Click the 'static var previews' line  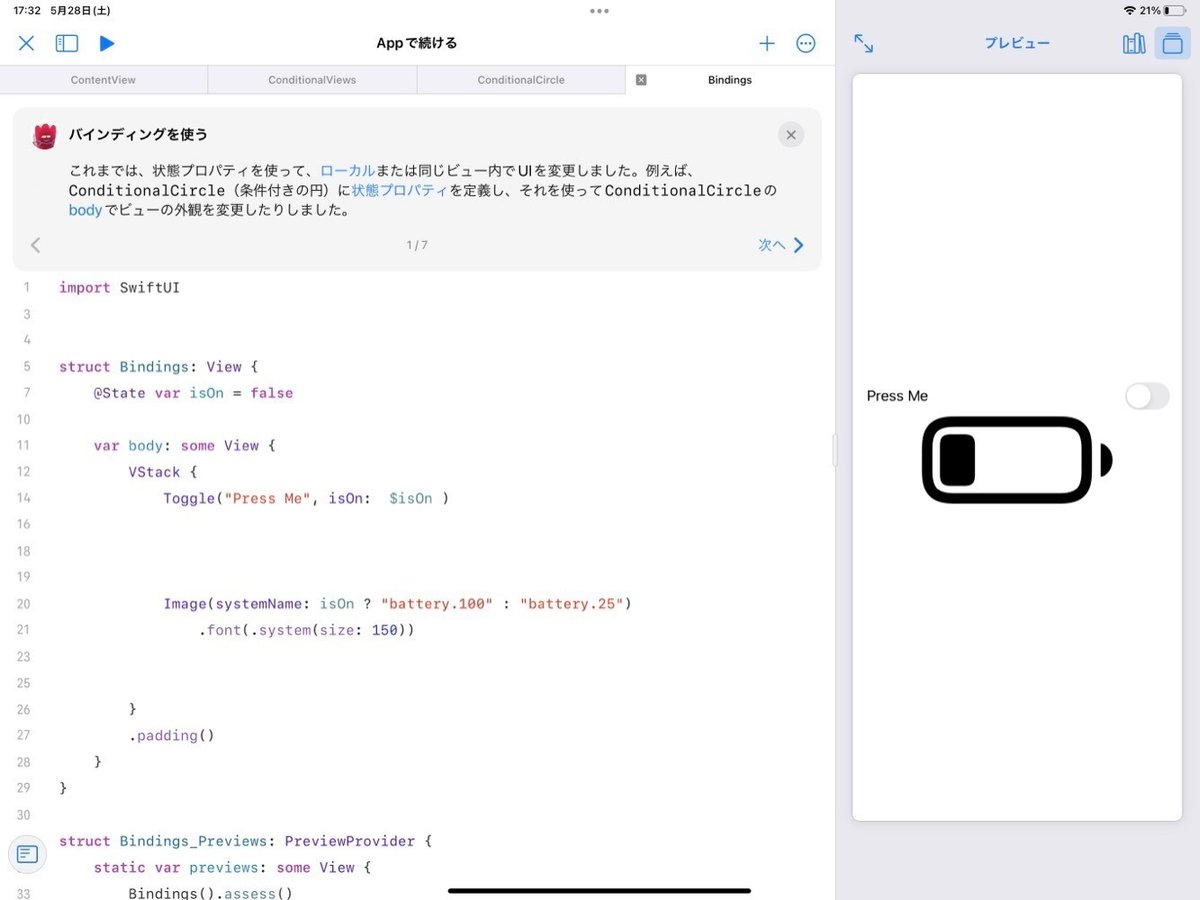(x=232, y=867)
